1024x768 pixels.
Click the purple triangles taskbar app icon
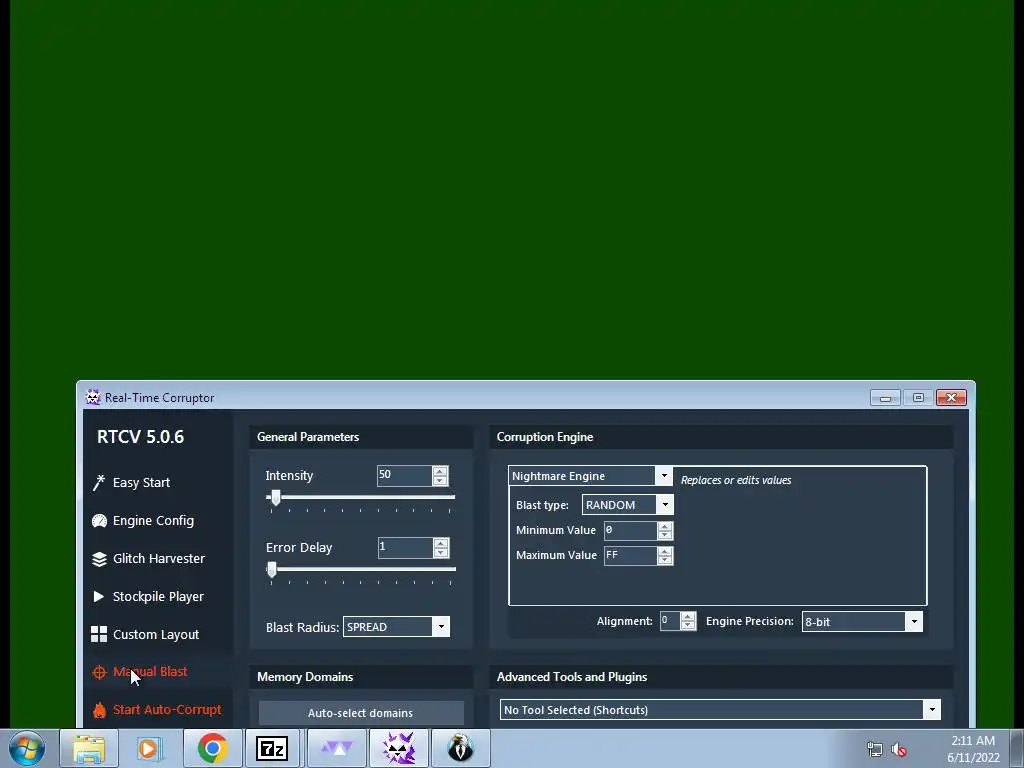336,748
